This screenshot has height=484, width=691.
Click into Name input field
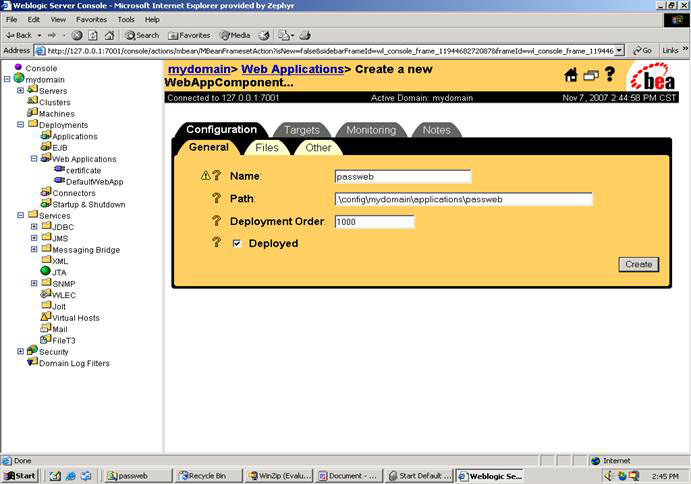(x=403, y=177)
